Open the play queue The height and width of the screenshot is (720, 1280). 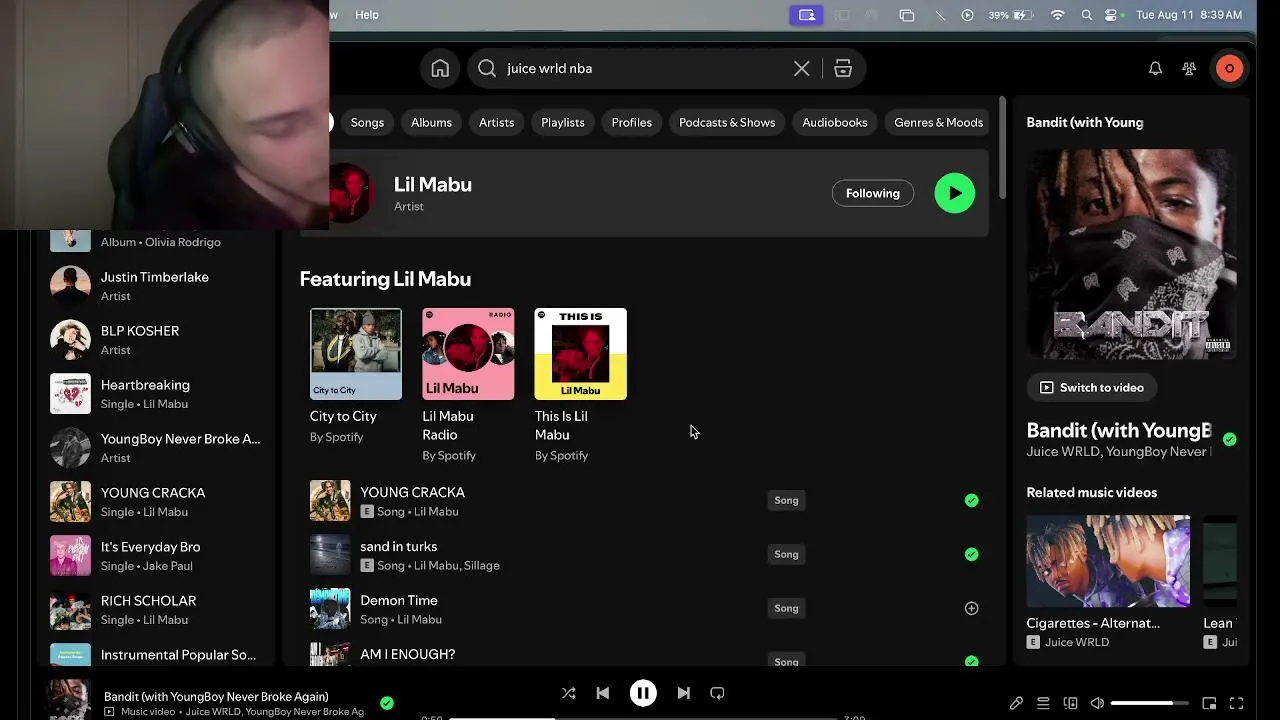1043,703
